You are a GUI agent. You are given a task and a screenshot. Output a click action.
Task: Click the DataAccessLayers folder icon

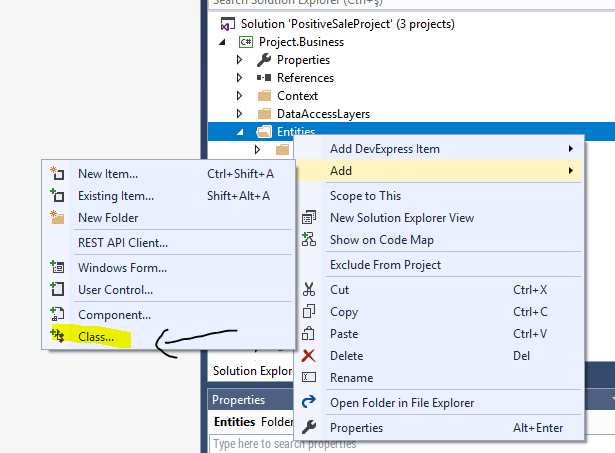point(264,114)
